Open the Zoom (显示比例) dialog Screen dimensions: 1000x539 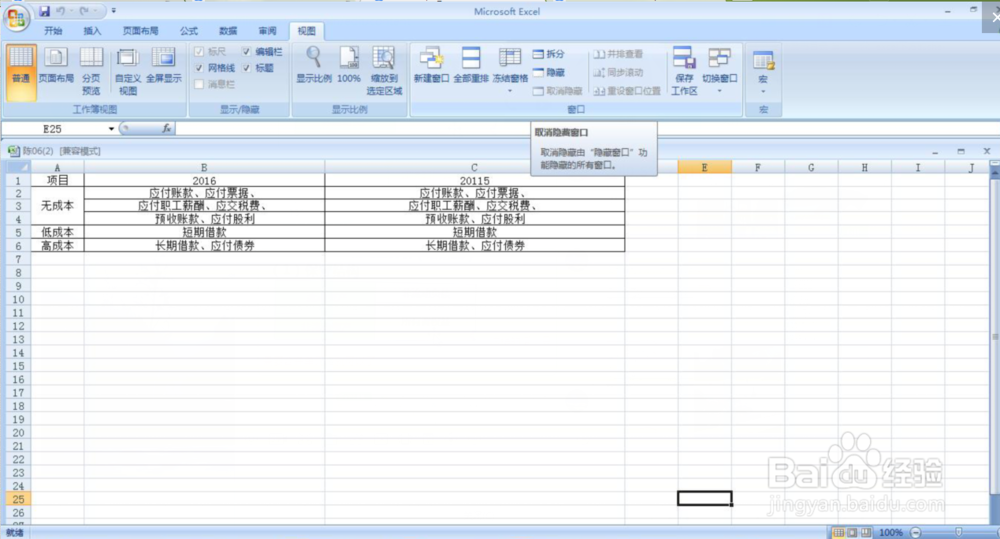[x=314, y=65]
